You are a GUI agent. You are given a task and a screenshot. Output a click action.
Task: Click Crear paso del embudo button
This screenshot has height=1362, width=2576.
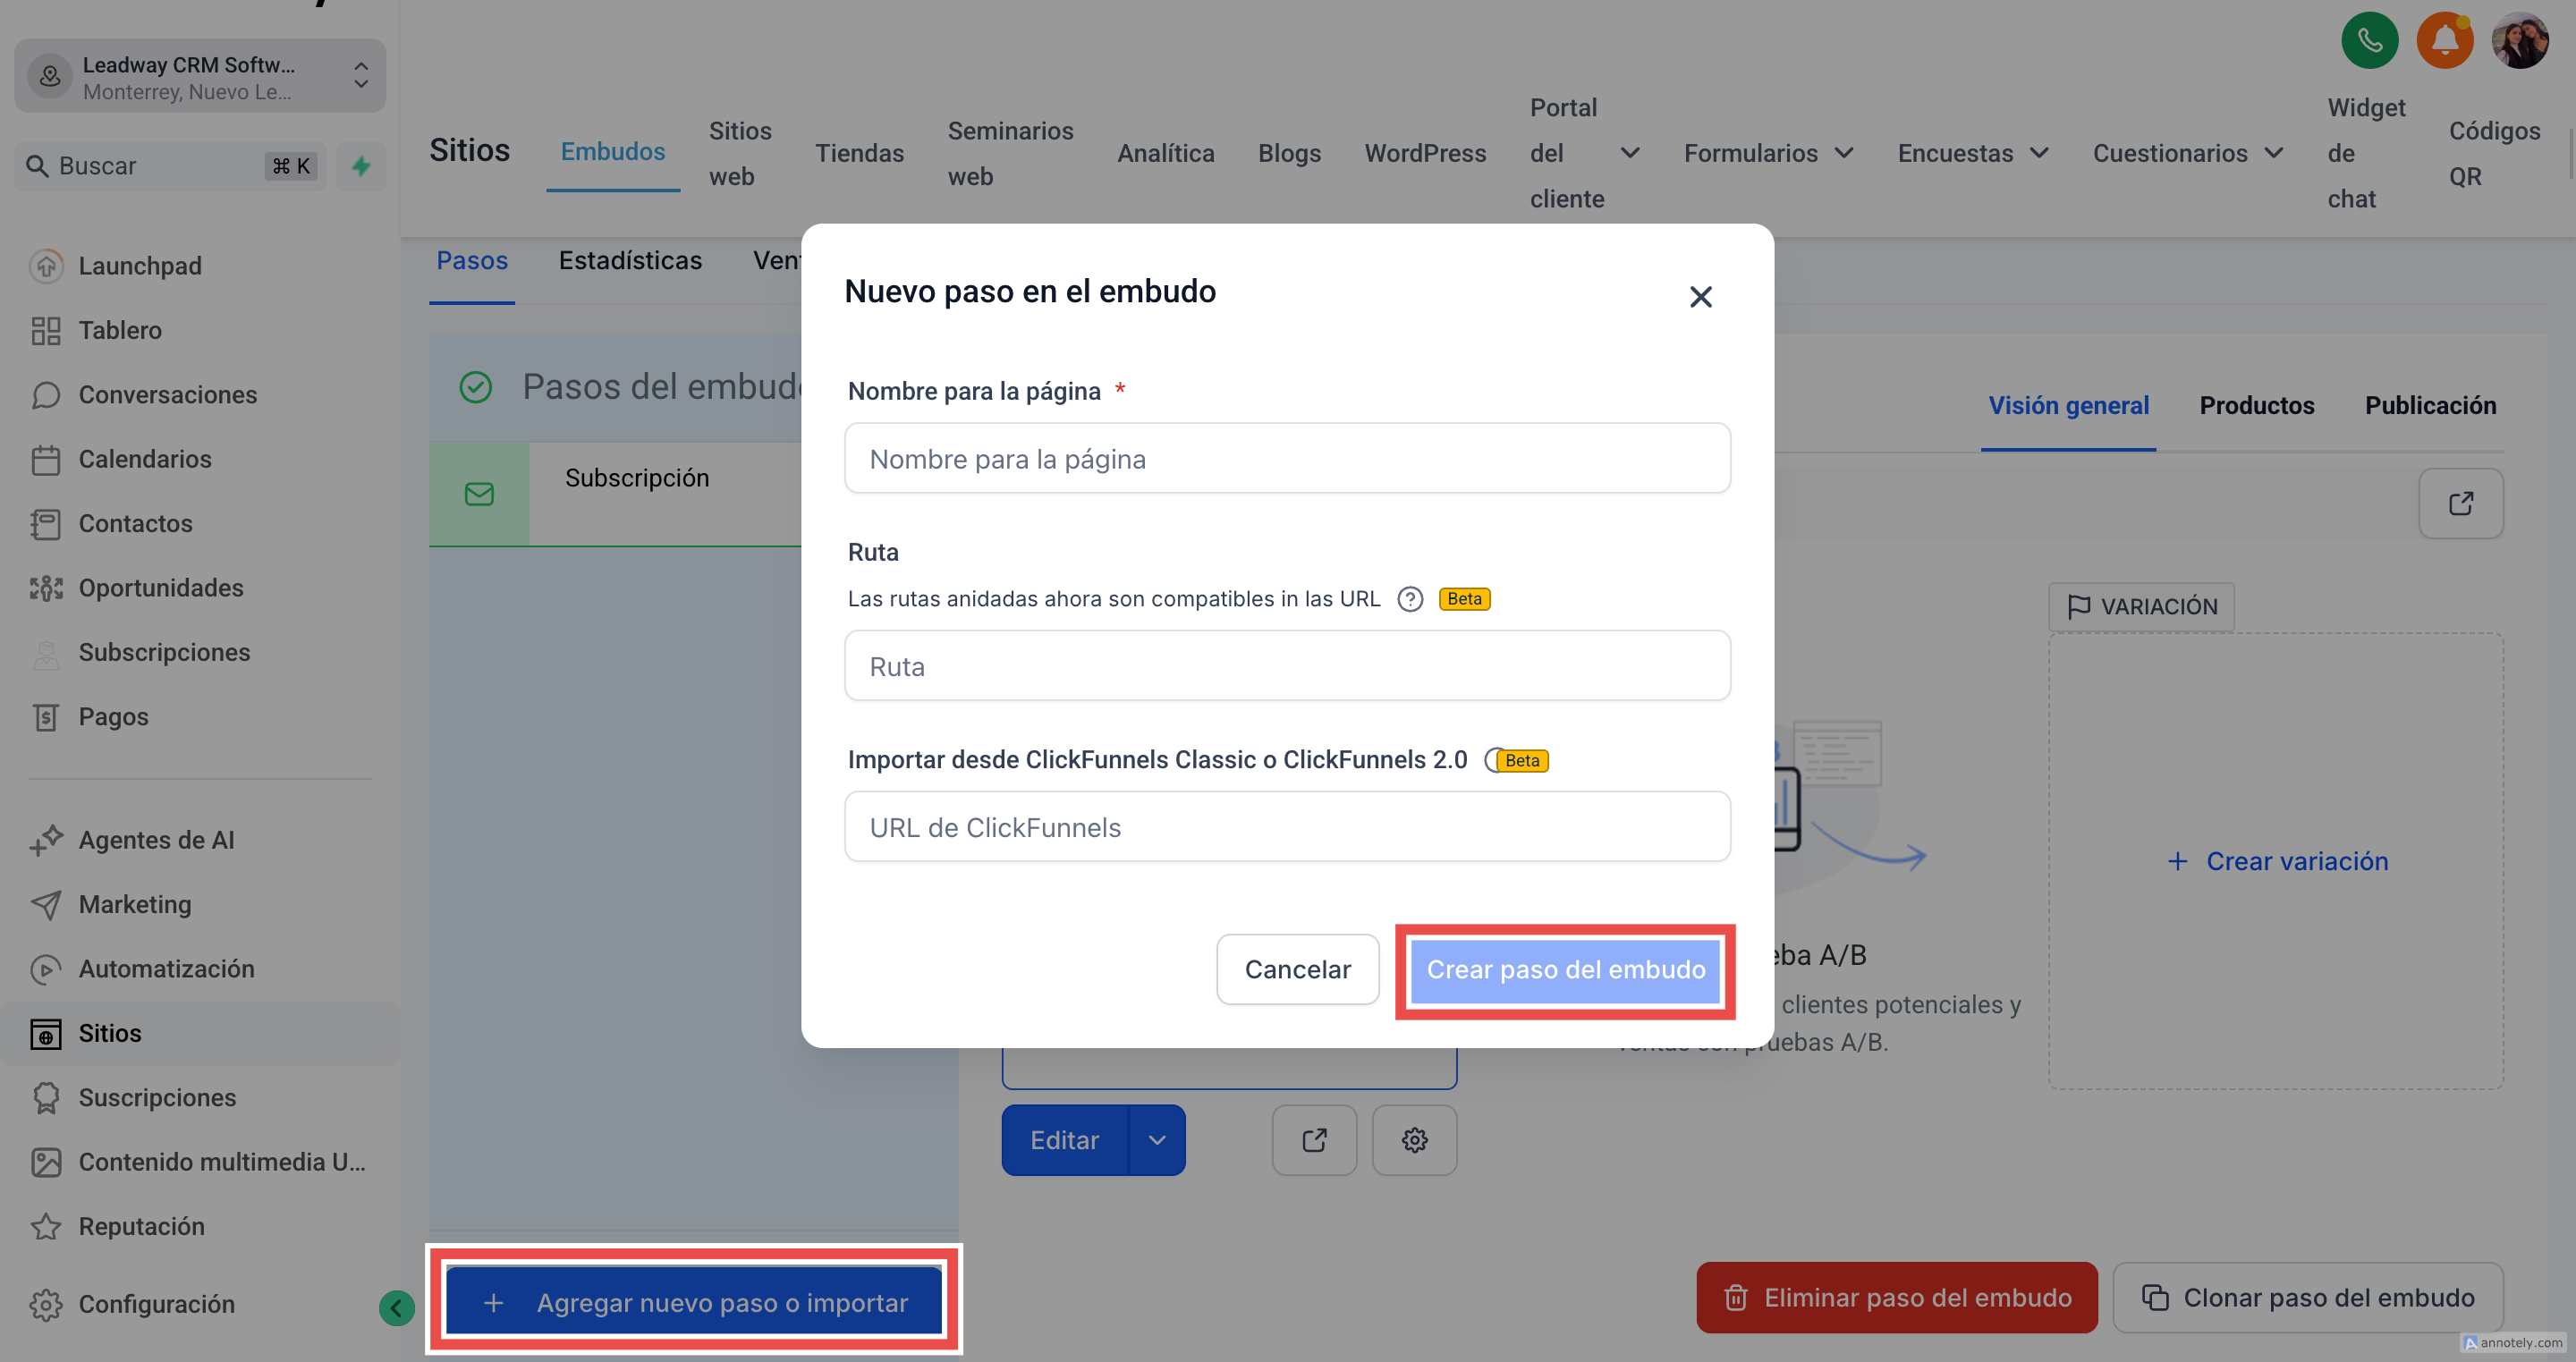(1565, 969)
